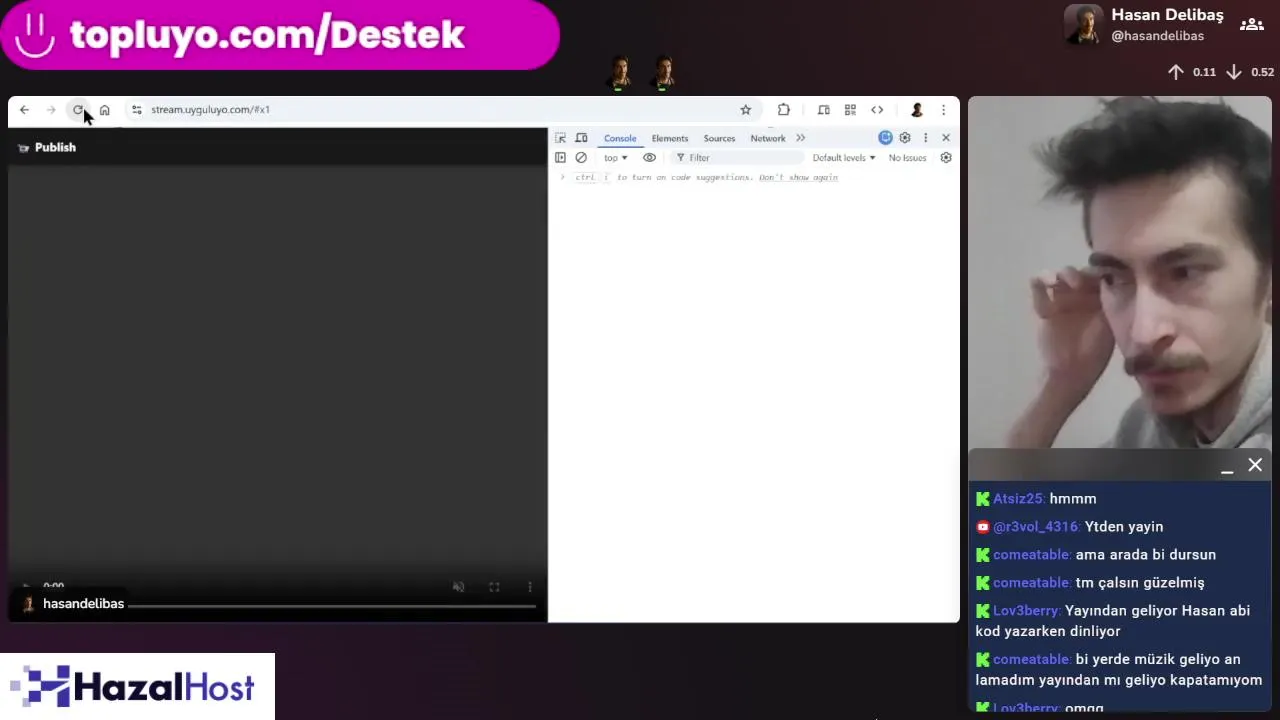Open the browser three-dot menu
Screen dimensions: 1280x720
click(943, 110)
